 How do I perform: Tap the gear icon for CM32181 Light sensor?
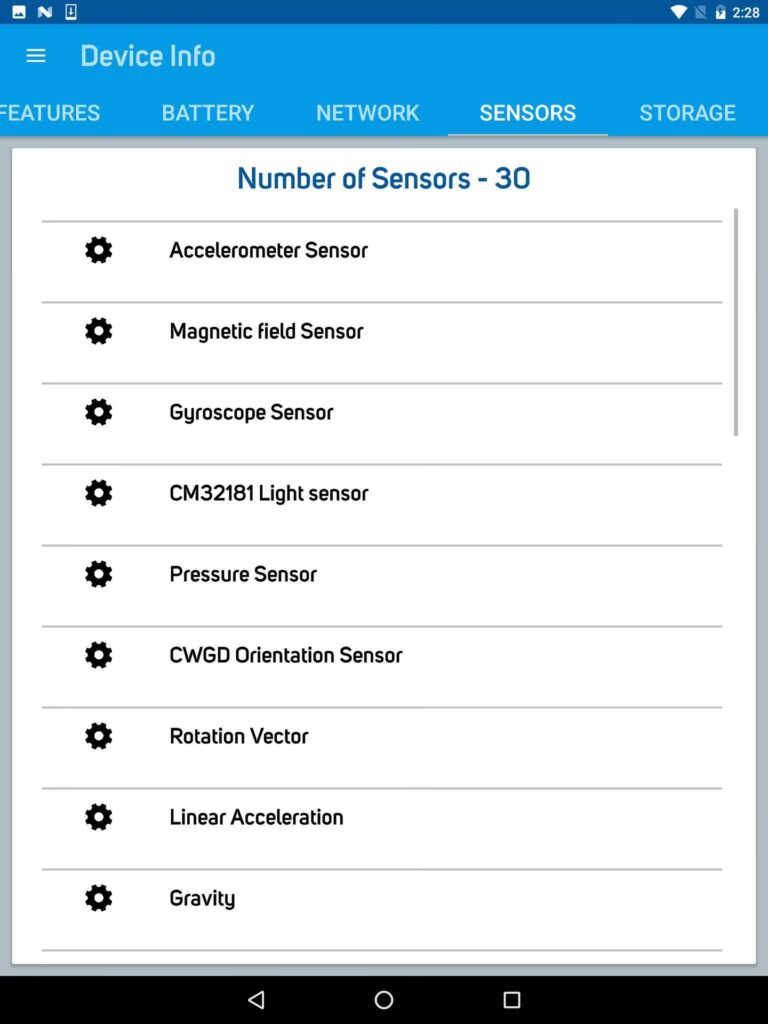click(98, 493)
